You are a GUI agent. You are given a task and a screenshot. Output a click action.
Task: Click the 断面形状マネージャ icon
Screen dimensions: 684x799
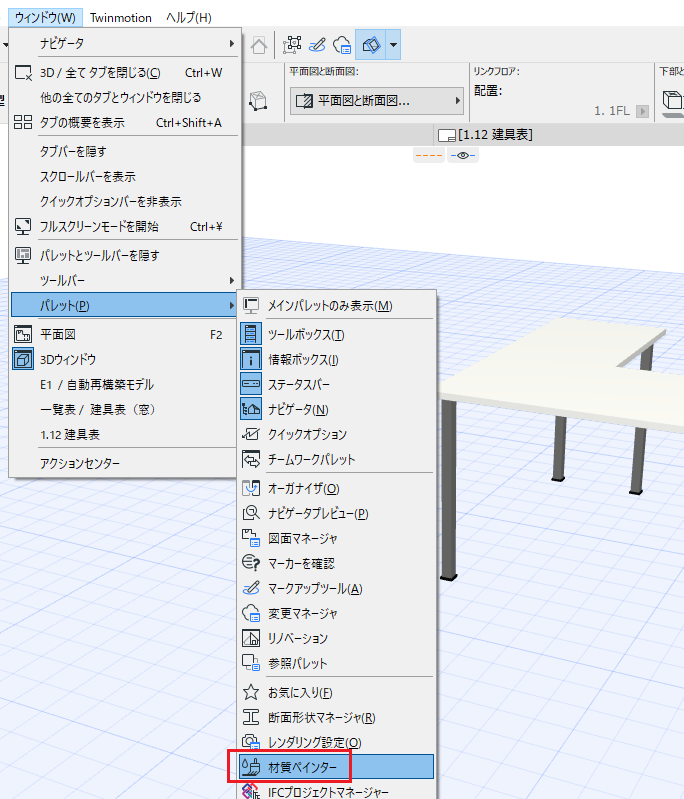click(251, 717)
